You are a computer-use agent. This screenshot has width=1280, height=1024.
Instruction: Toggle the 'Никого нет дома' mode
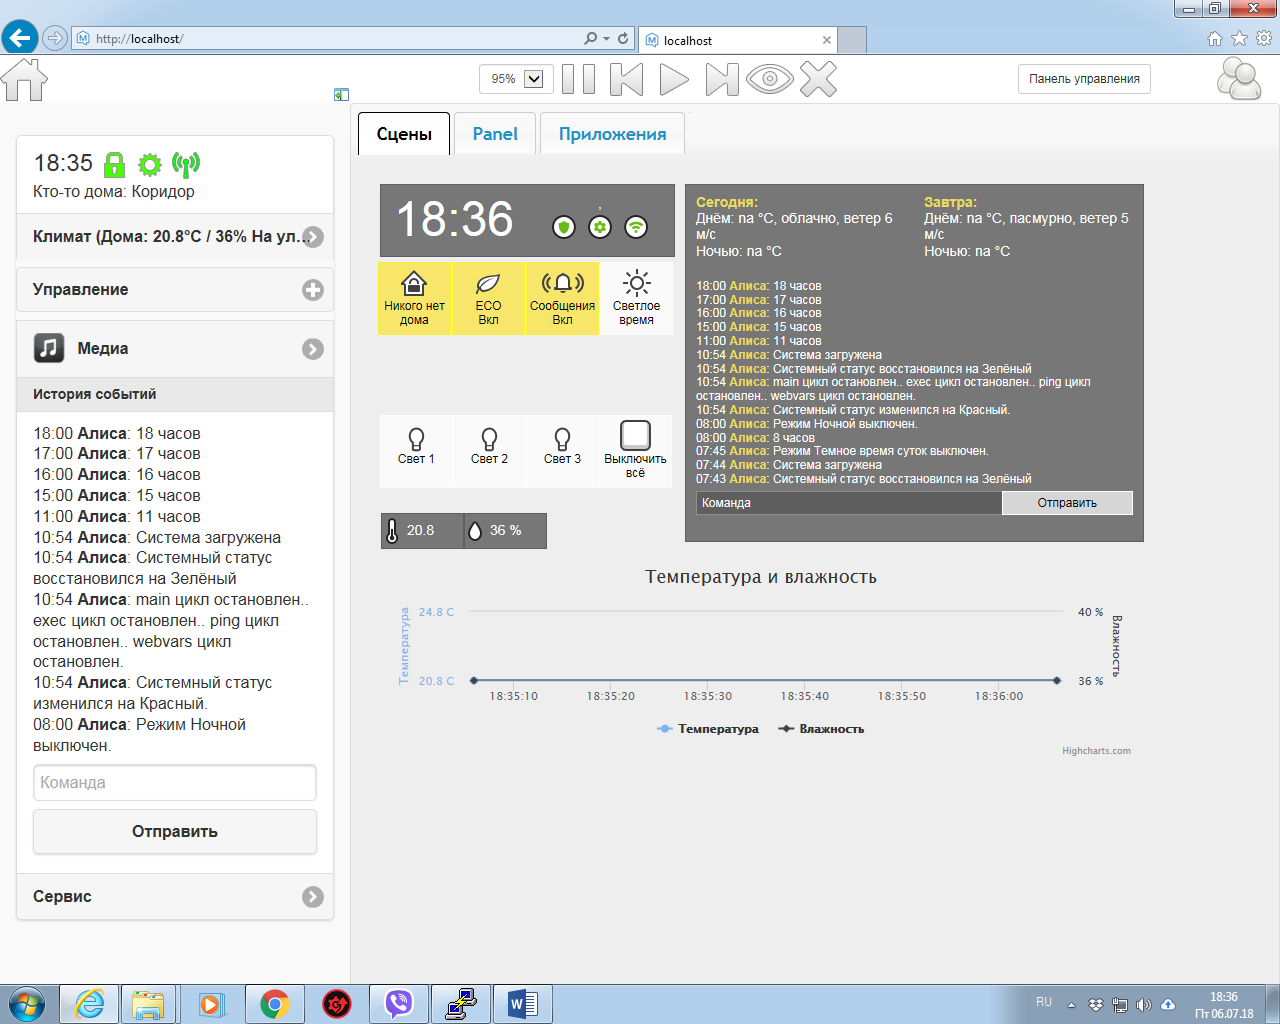(x=414, y=298)
